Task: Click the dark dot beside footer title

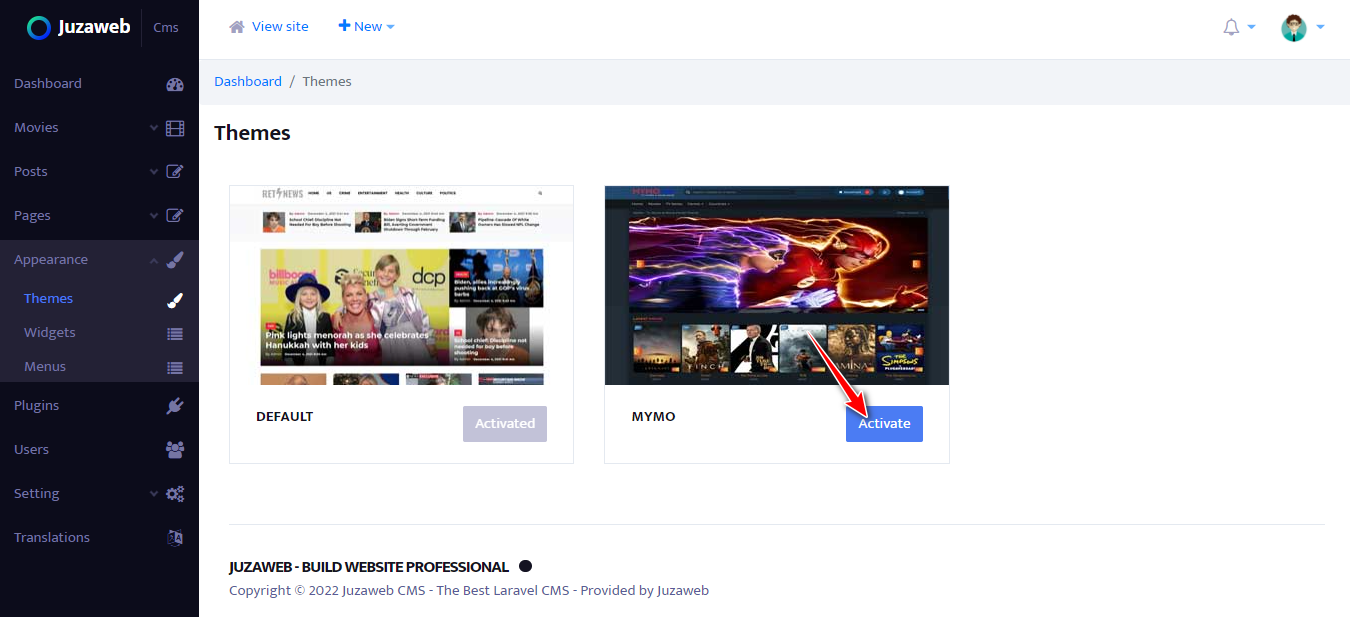Action: [x=525, y=566]
